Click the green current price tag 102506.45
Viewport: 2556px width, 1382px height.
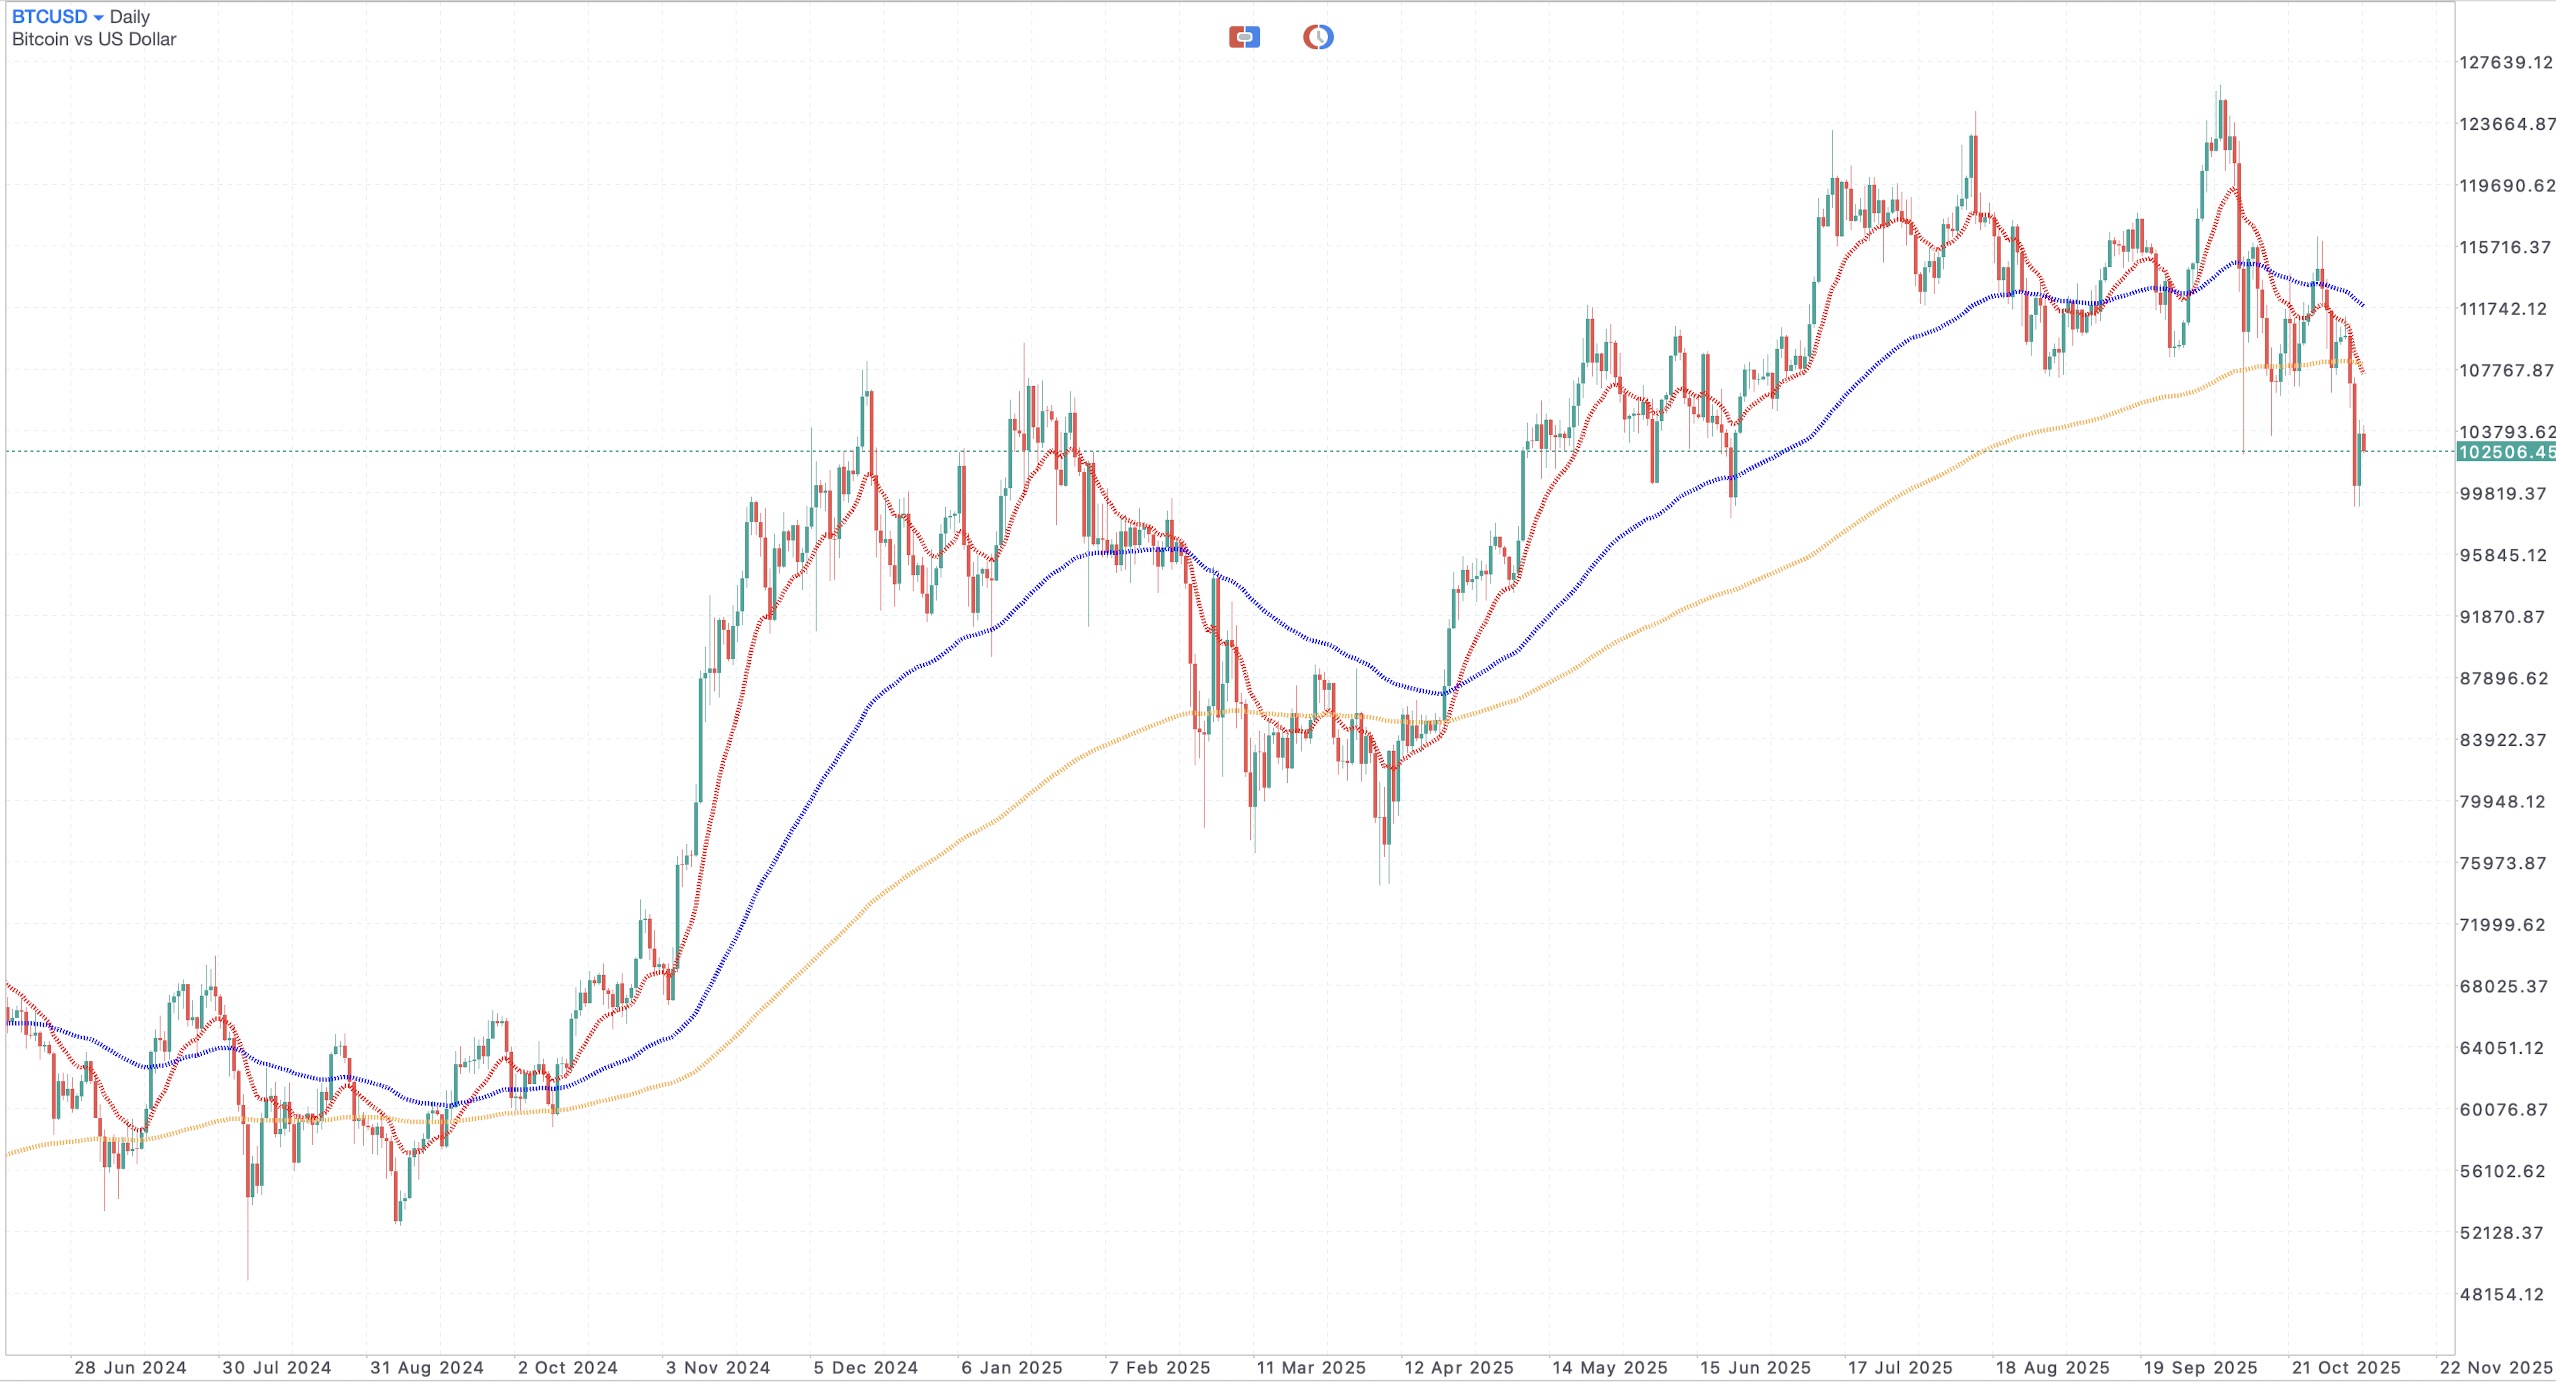coord(2505,452)
